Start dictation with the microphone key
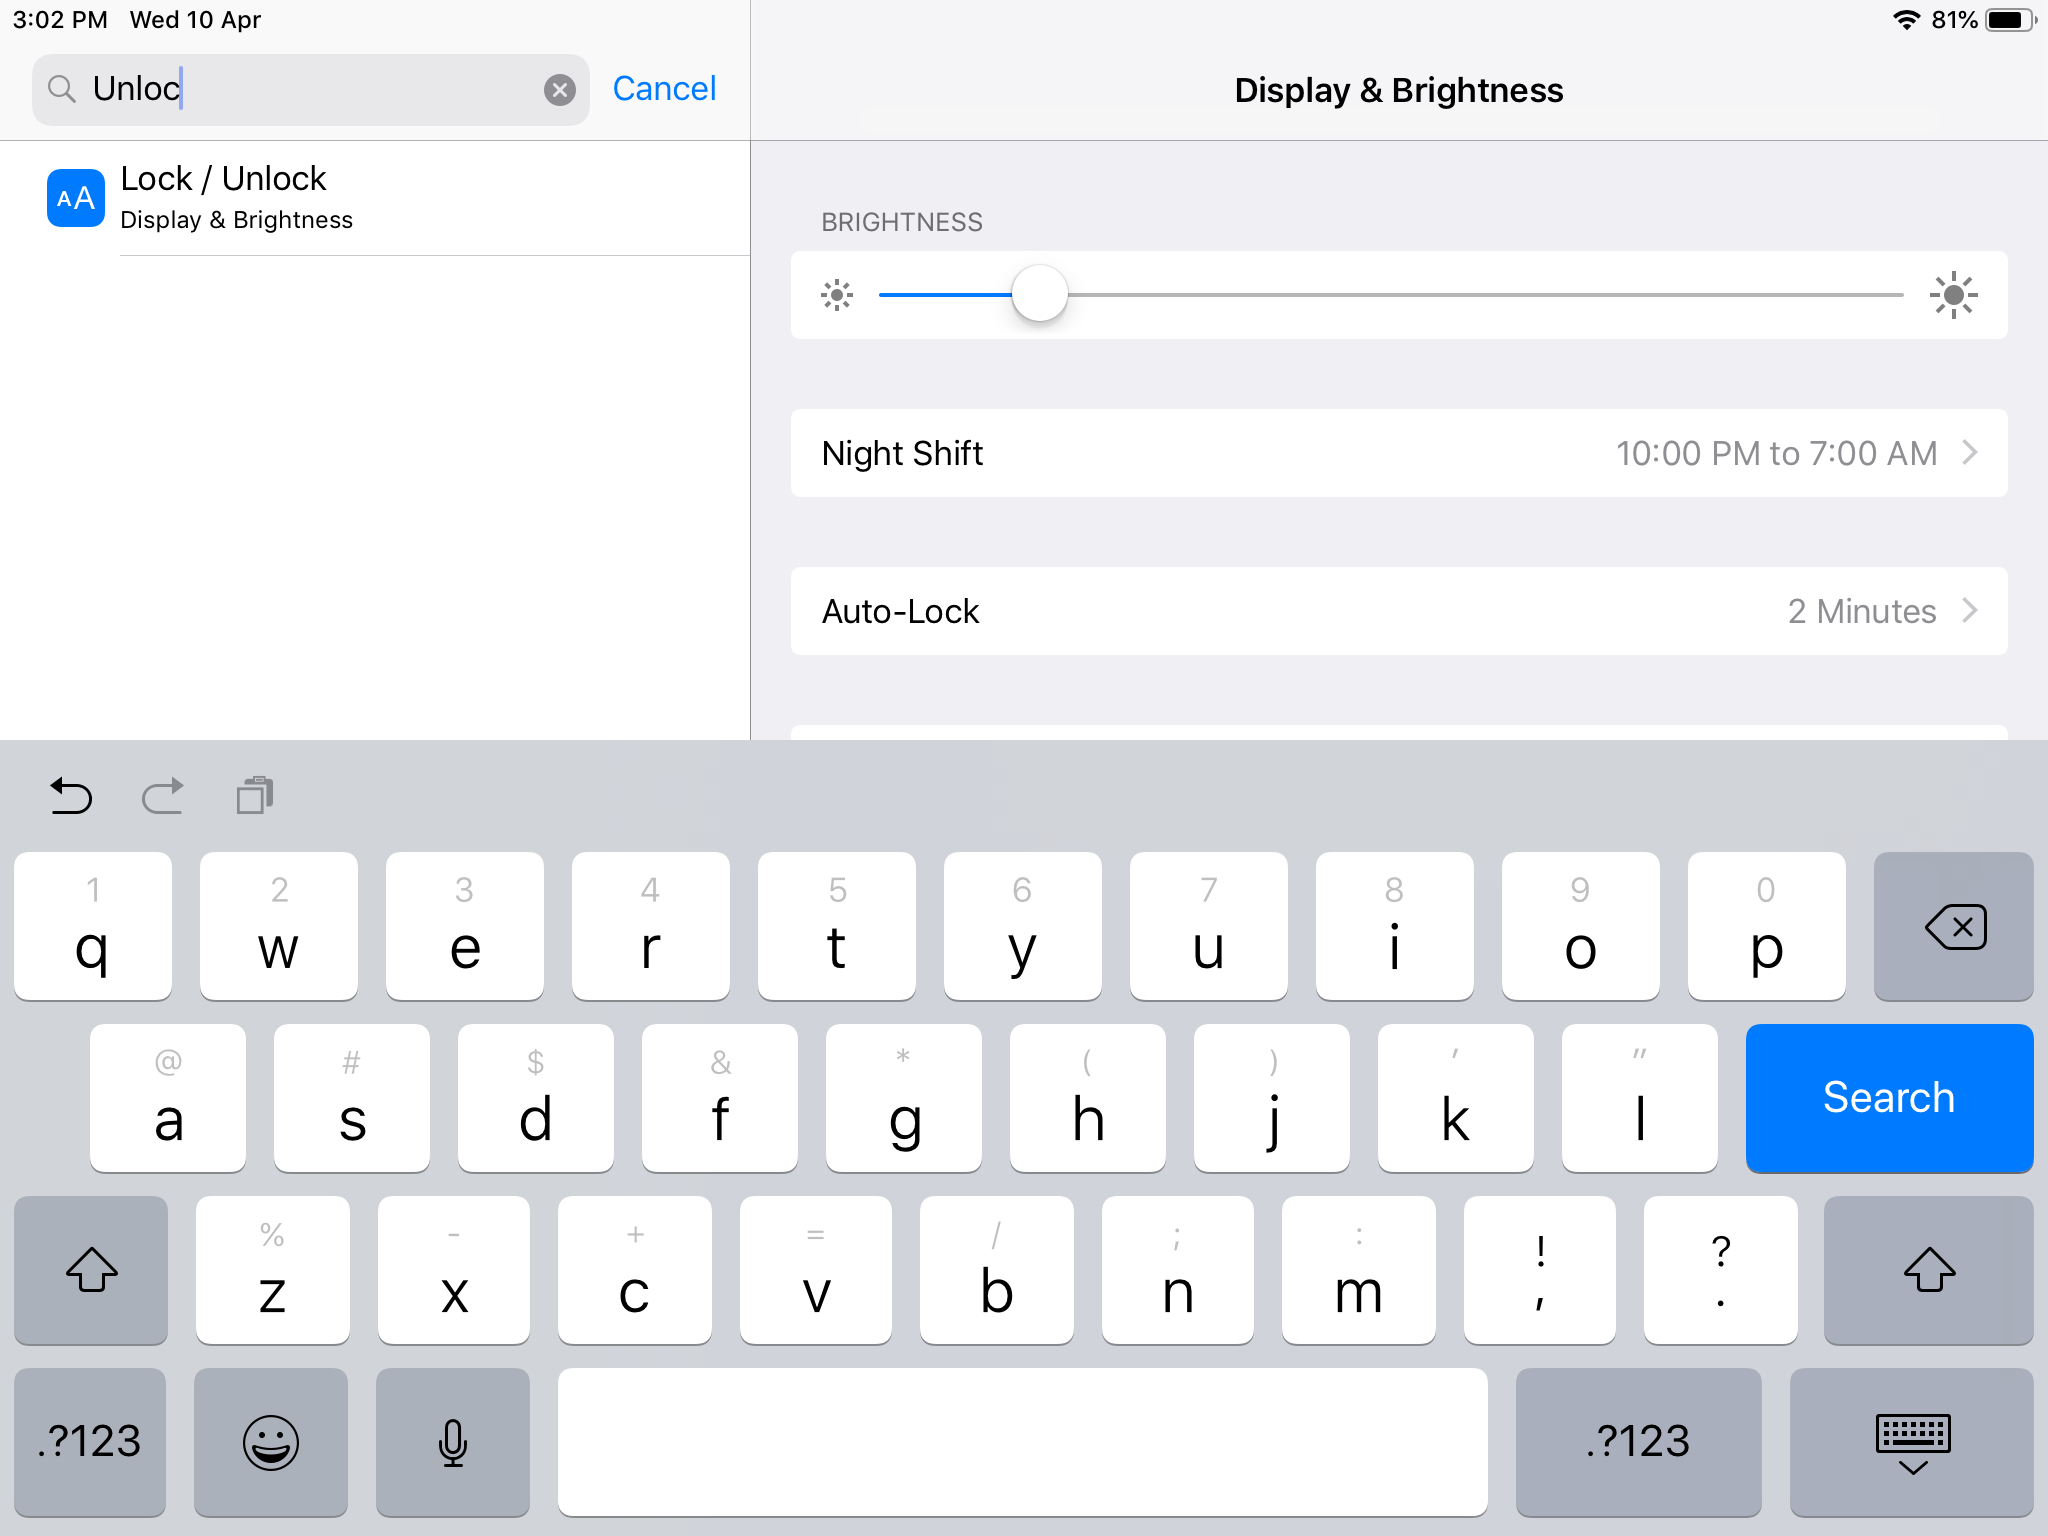This screenshot has height=1536, width=2048. (x=452, y=1442)
